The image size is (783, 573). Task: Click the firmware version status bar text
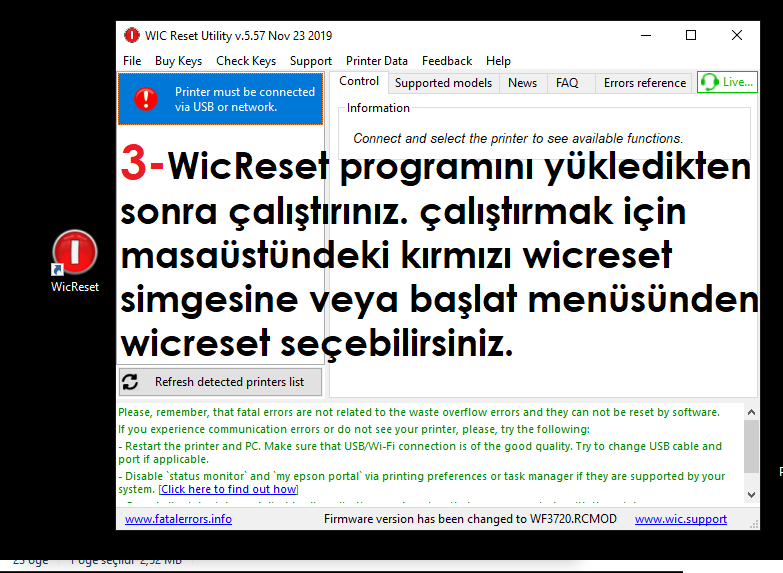pyautogui.click(x=470, y=519)
